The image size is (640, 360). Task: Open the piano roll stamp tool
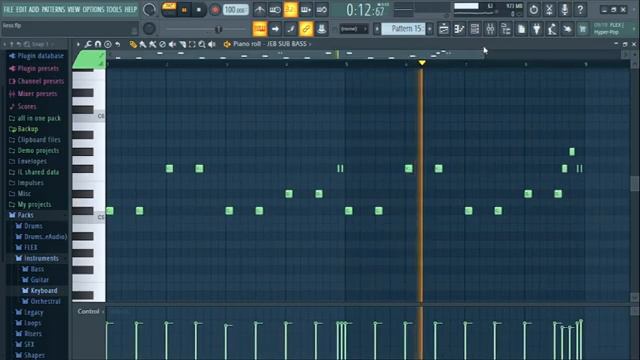coord(108,44)
